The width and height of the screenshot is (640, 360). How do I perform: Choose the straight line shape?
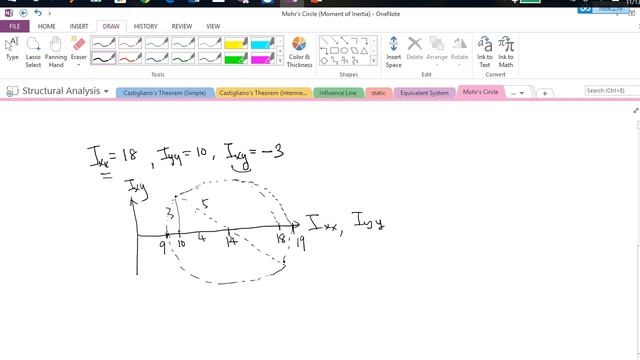tap(324, 40)
